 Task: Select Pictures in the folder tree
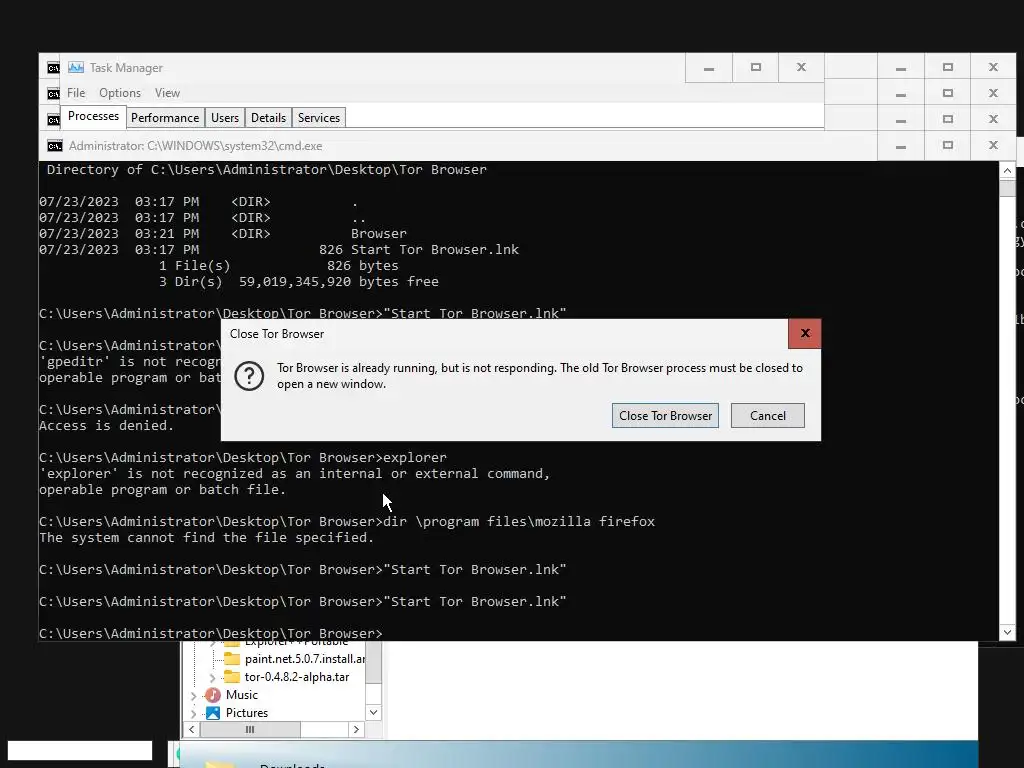pos(247,712)
